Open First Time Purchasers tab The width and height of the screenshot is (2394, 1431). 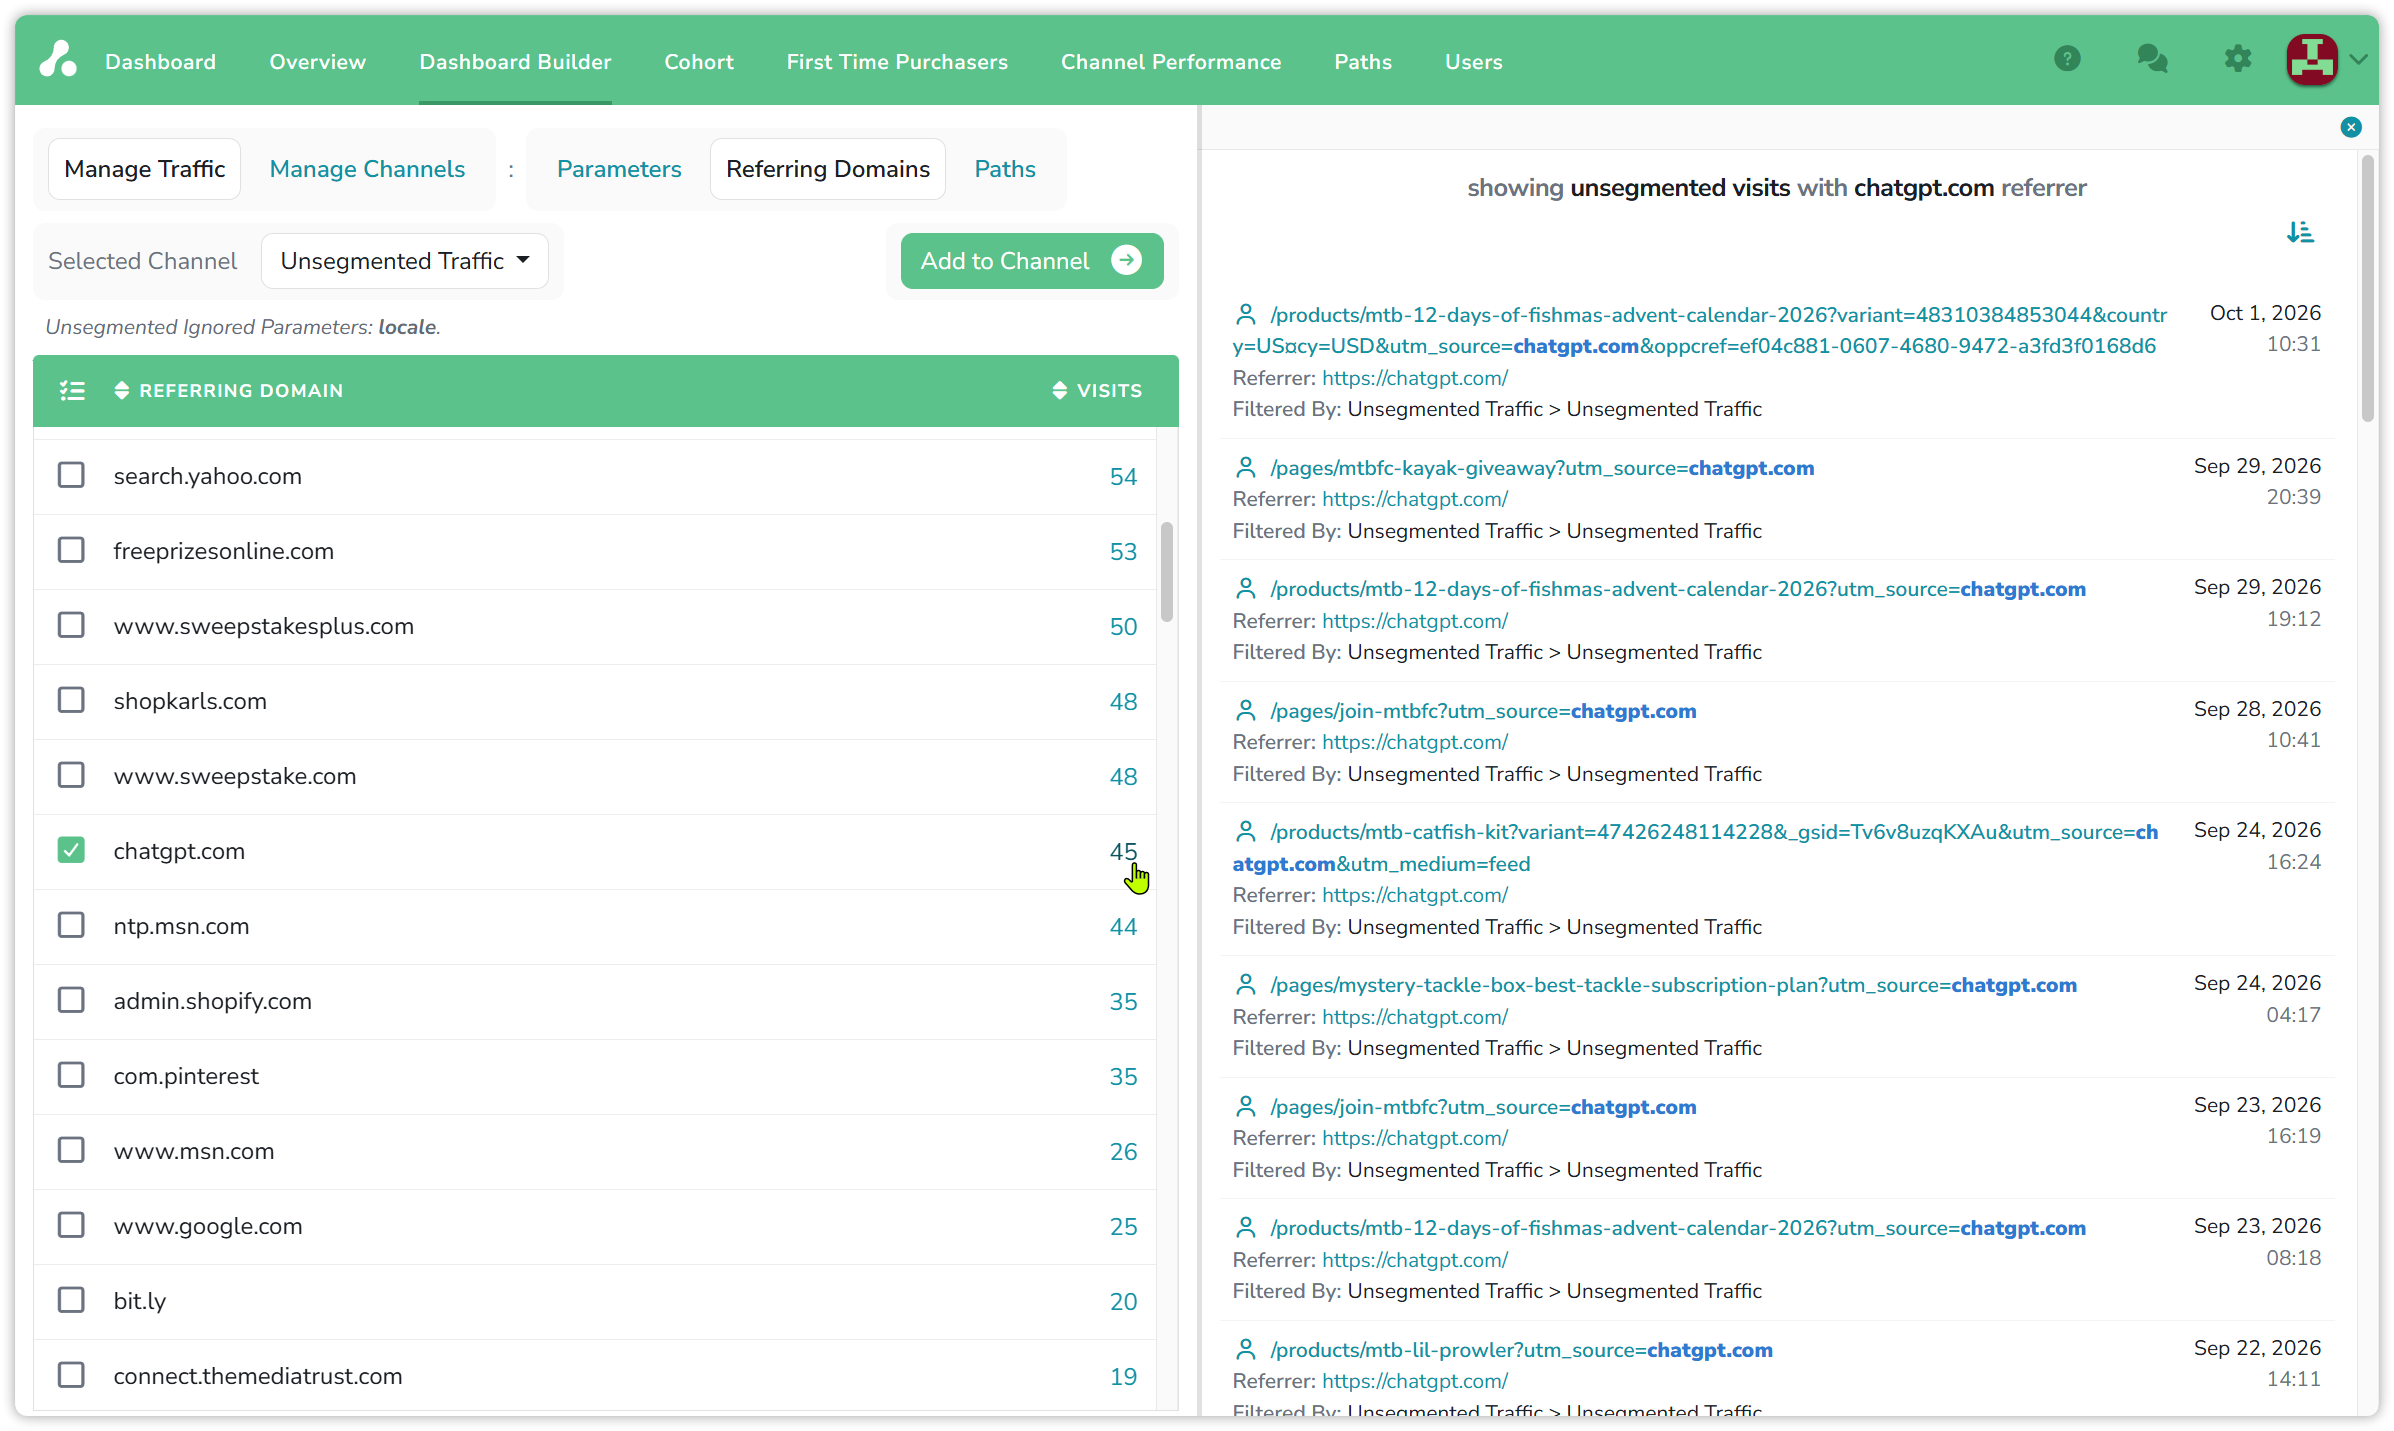(x=897, y=62)
